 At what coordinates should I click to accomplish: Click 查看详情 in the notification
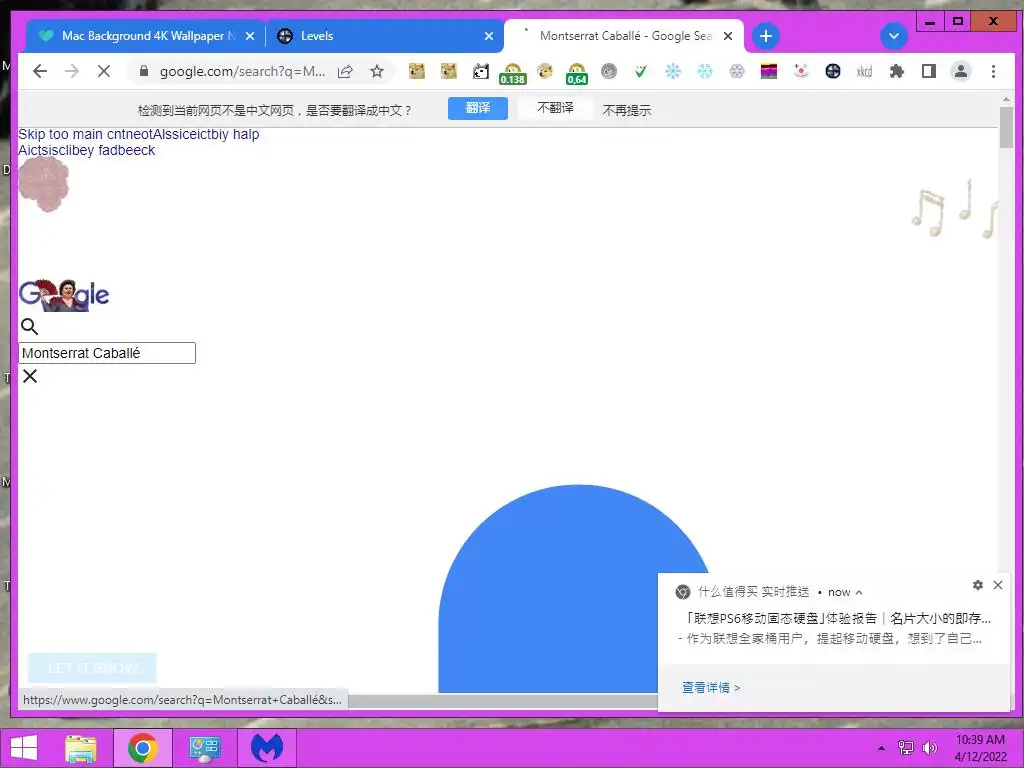(711, 688)
